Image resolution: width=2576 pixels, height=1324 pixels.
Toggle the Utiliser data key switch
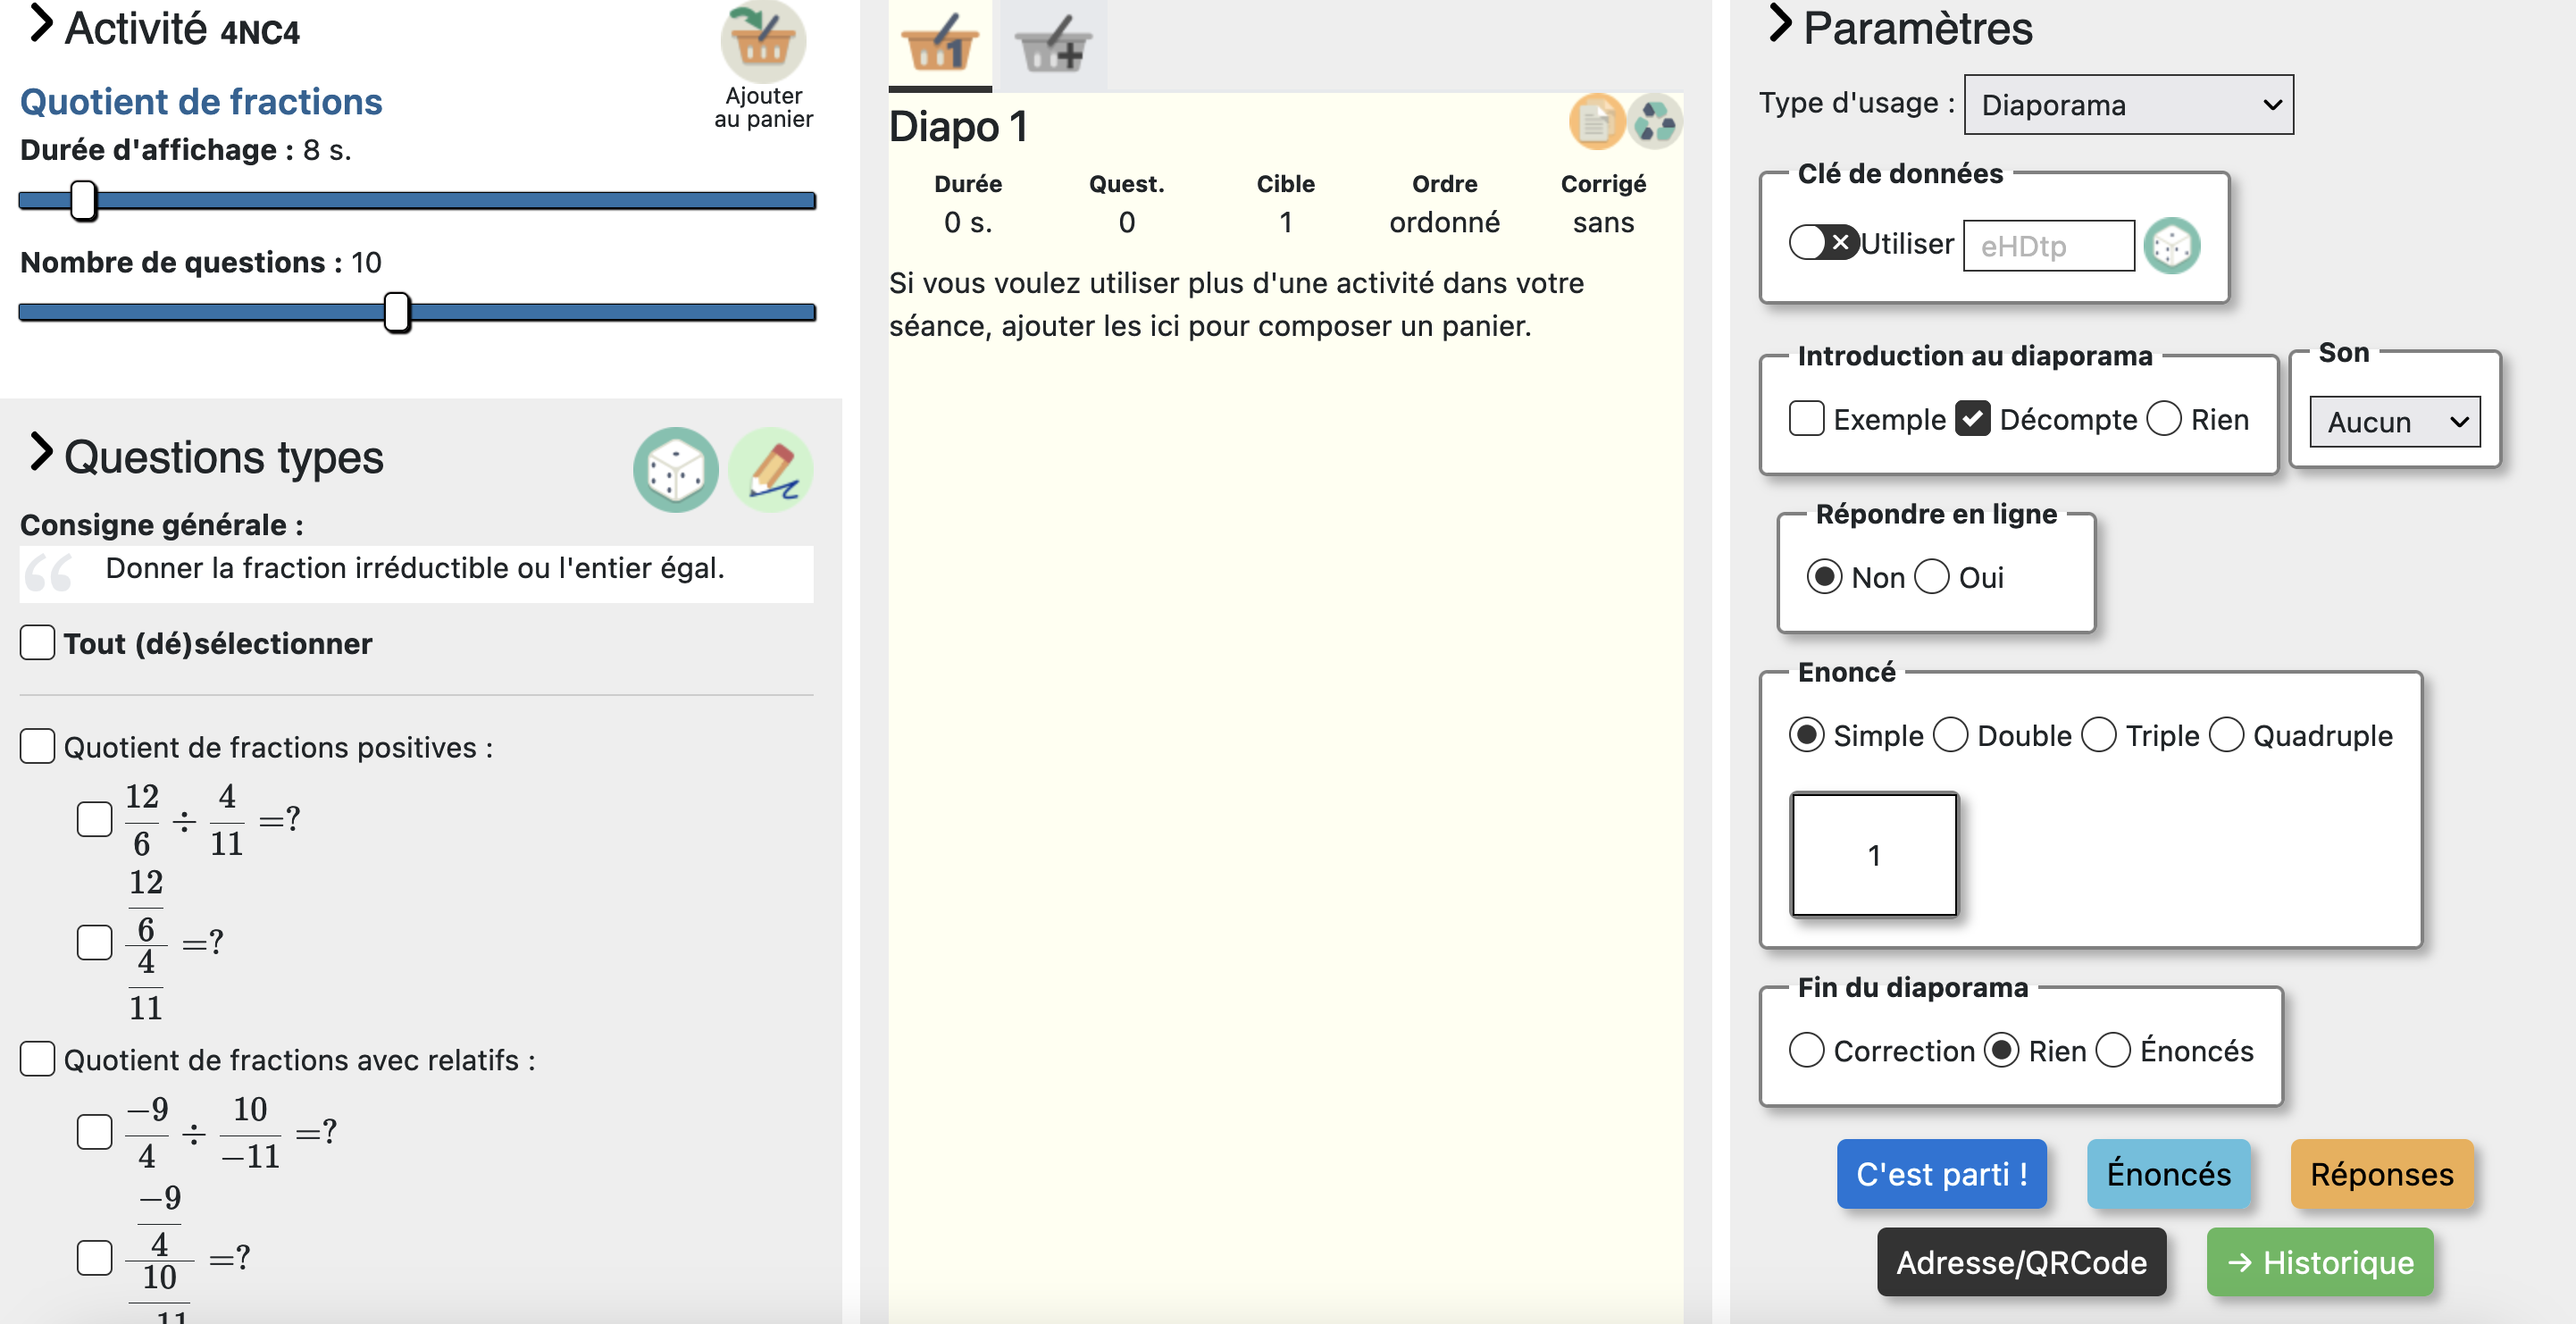click(1823, 242)
